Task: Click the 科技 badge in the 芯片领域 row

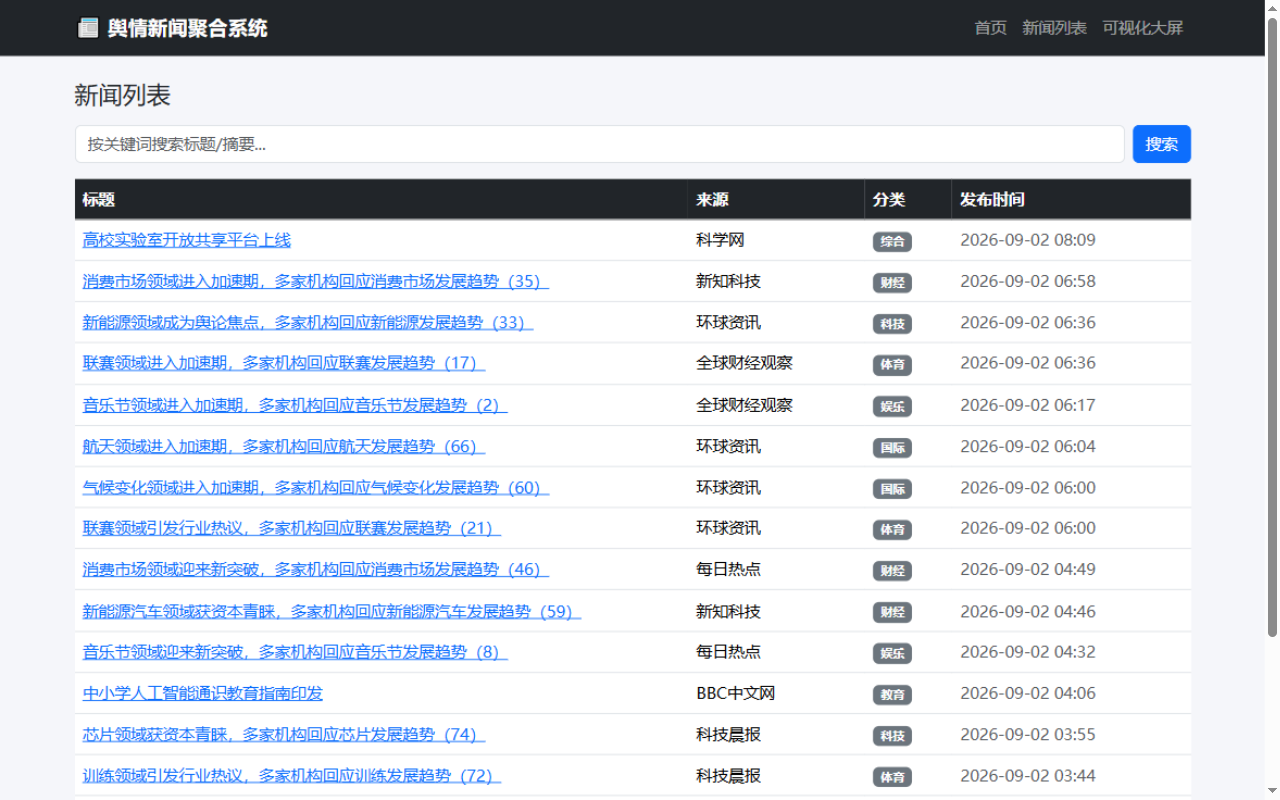Action: 892,736
